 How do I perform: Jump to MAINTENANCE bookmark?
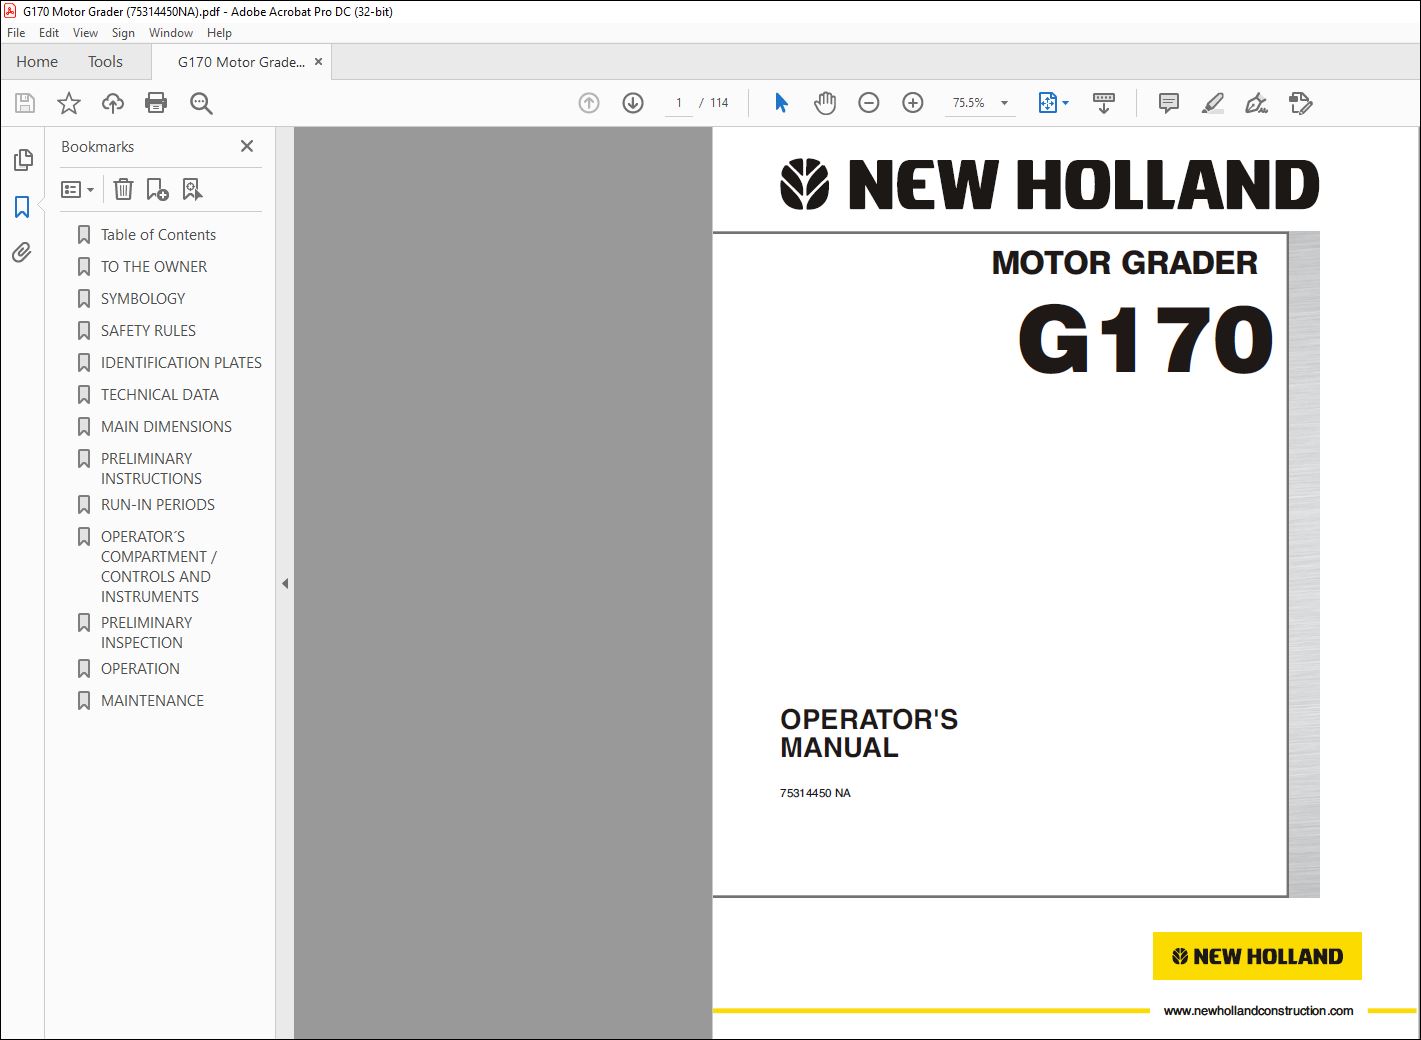click(x=152, y=701)
